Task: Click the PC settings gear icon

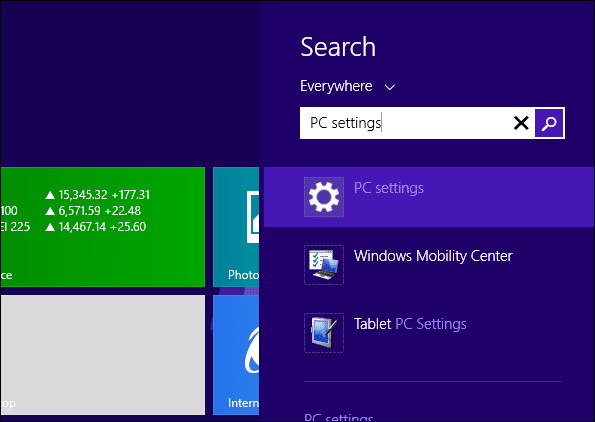Action: click(x=324, y=197)
